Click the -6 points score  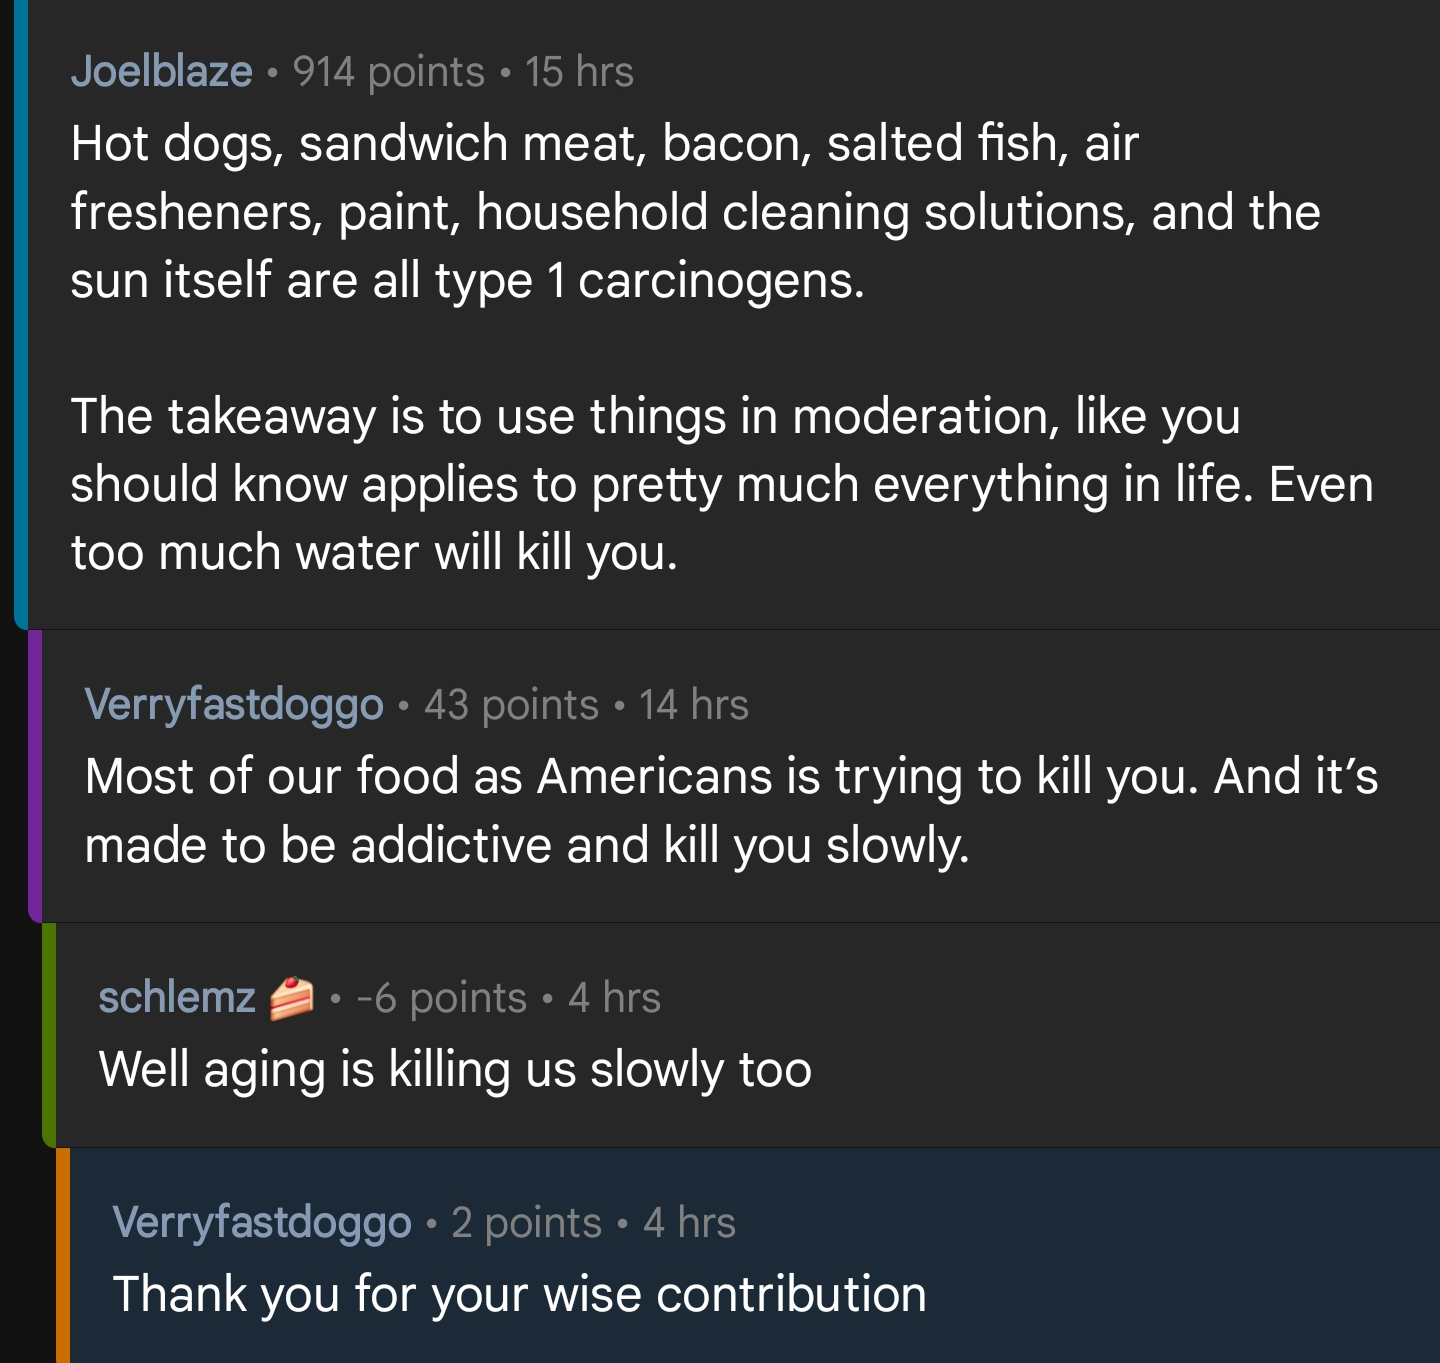click(441, 998)
